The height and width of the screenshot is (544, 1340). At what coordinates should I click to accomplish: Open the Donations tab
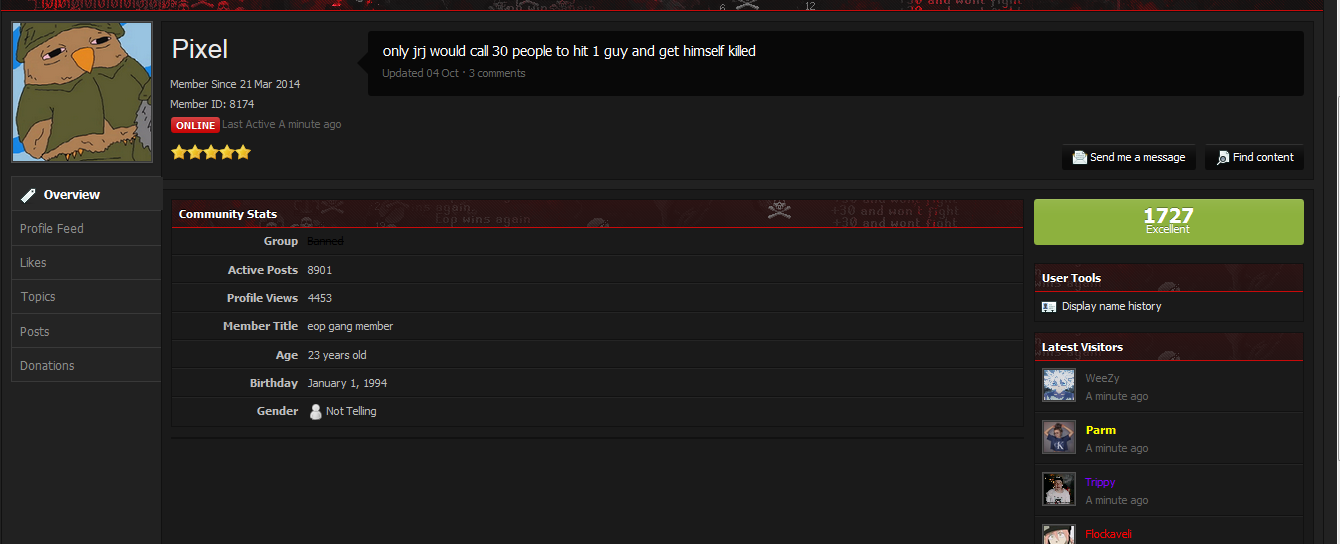(x=86, y=366)
